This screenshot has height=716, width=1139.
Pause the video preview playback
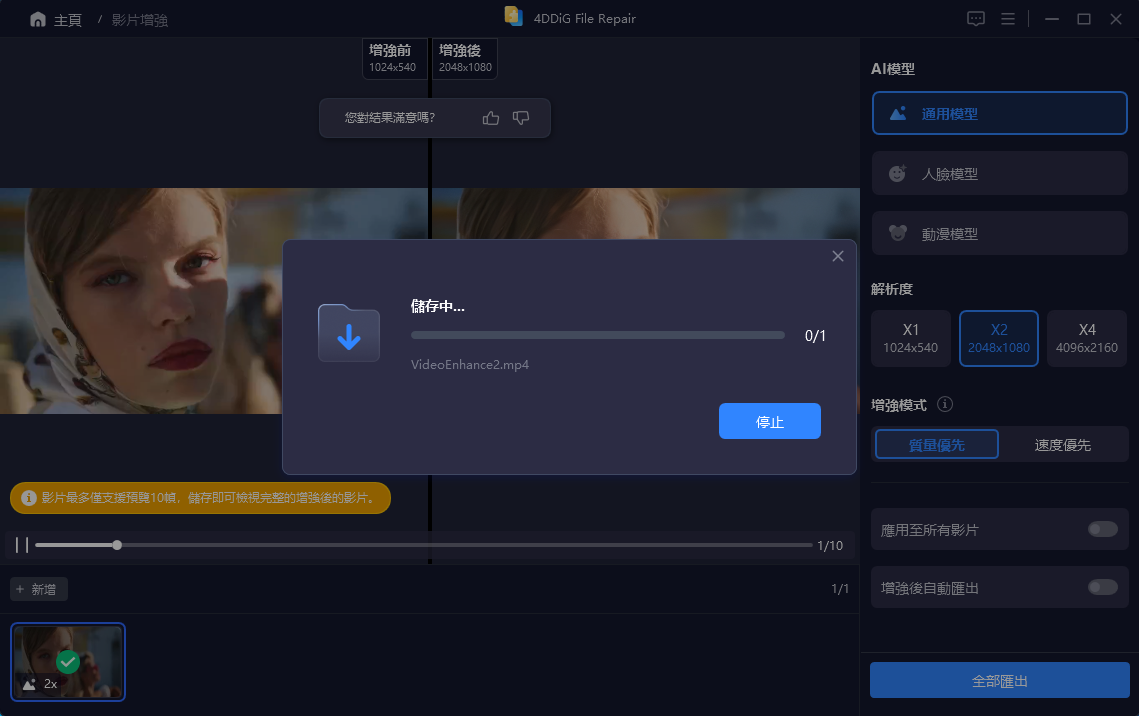(x=22, y=545)
